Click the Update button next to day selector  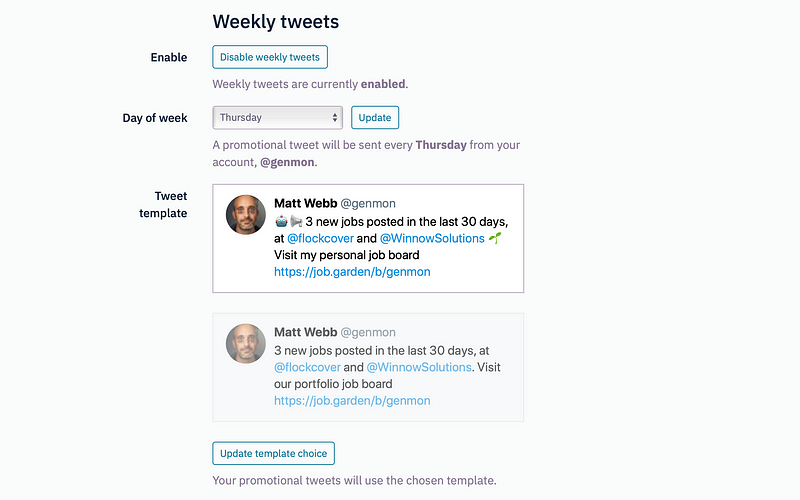375,118
